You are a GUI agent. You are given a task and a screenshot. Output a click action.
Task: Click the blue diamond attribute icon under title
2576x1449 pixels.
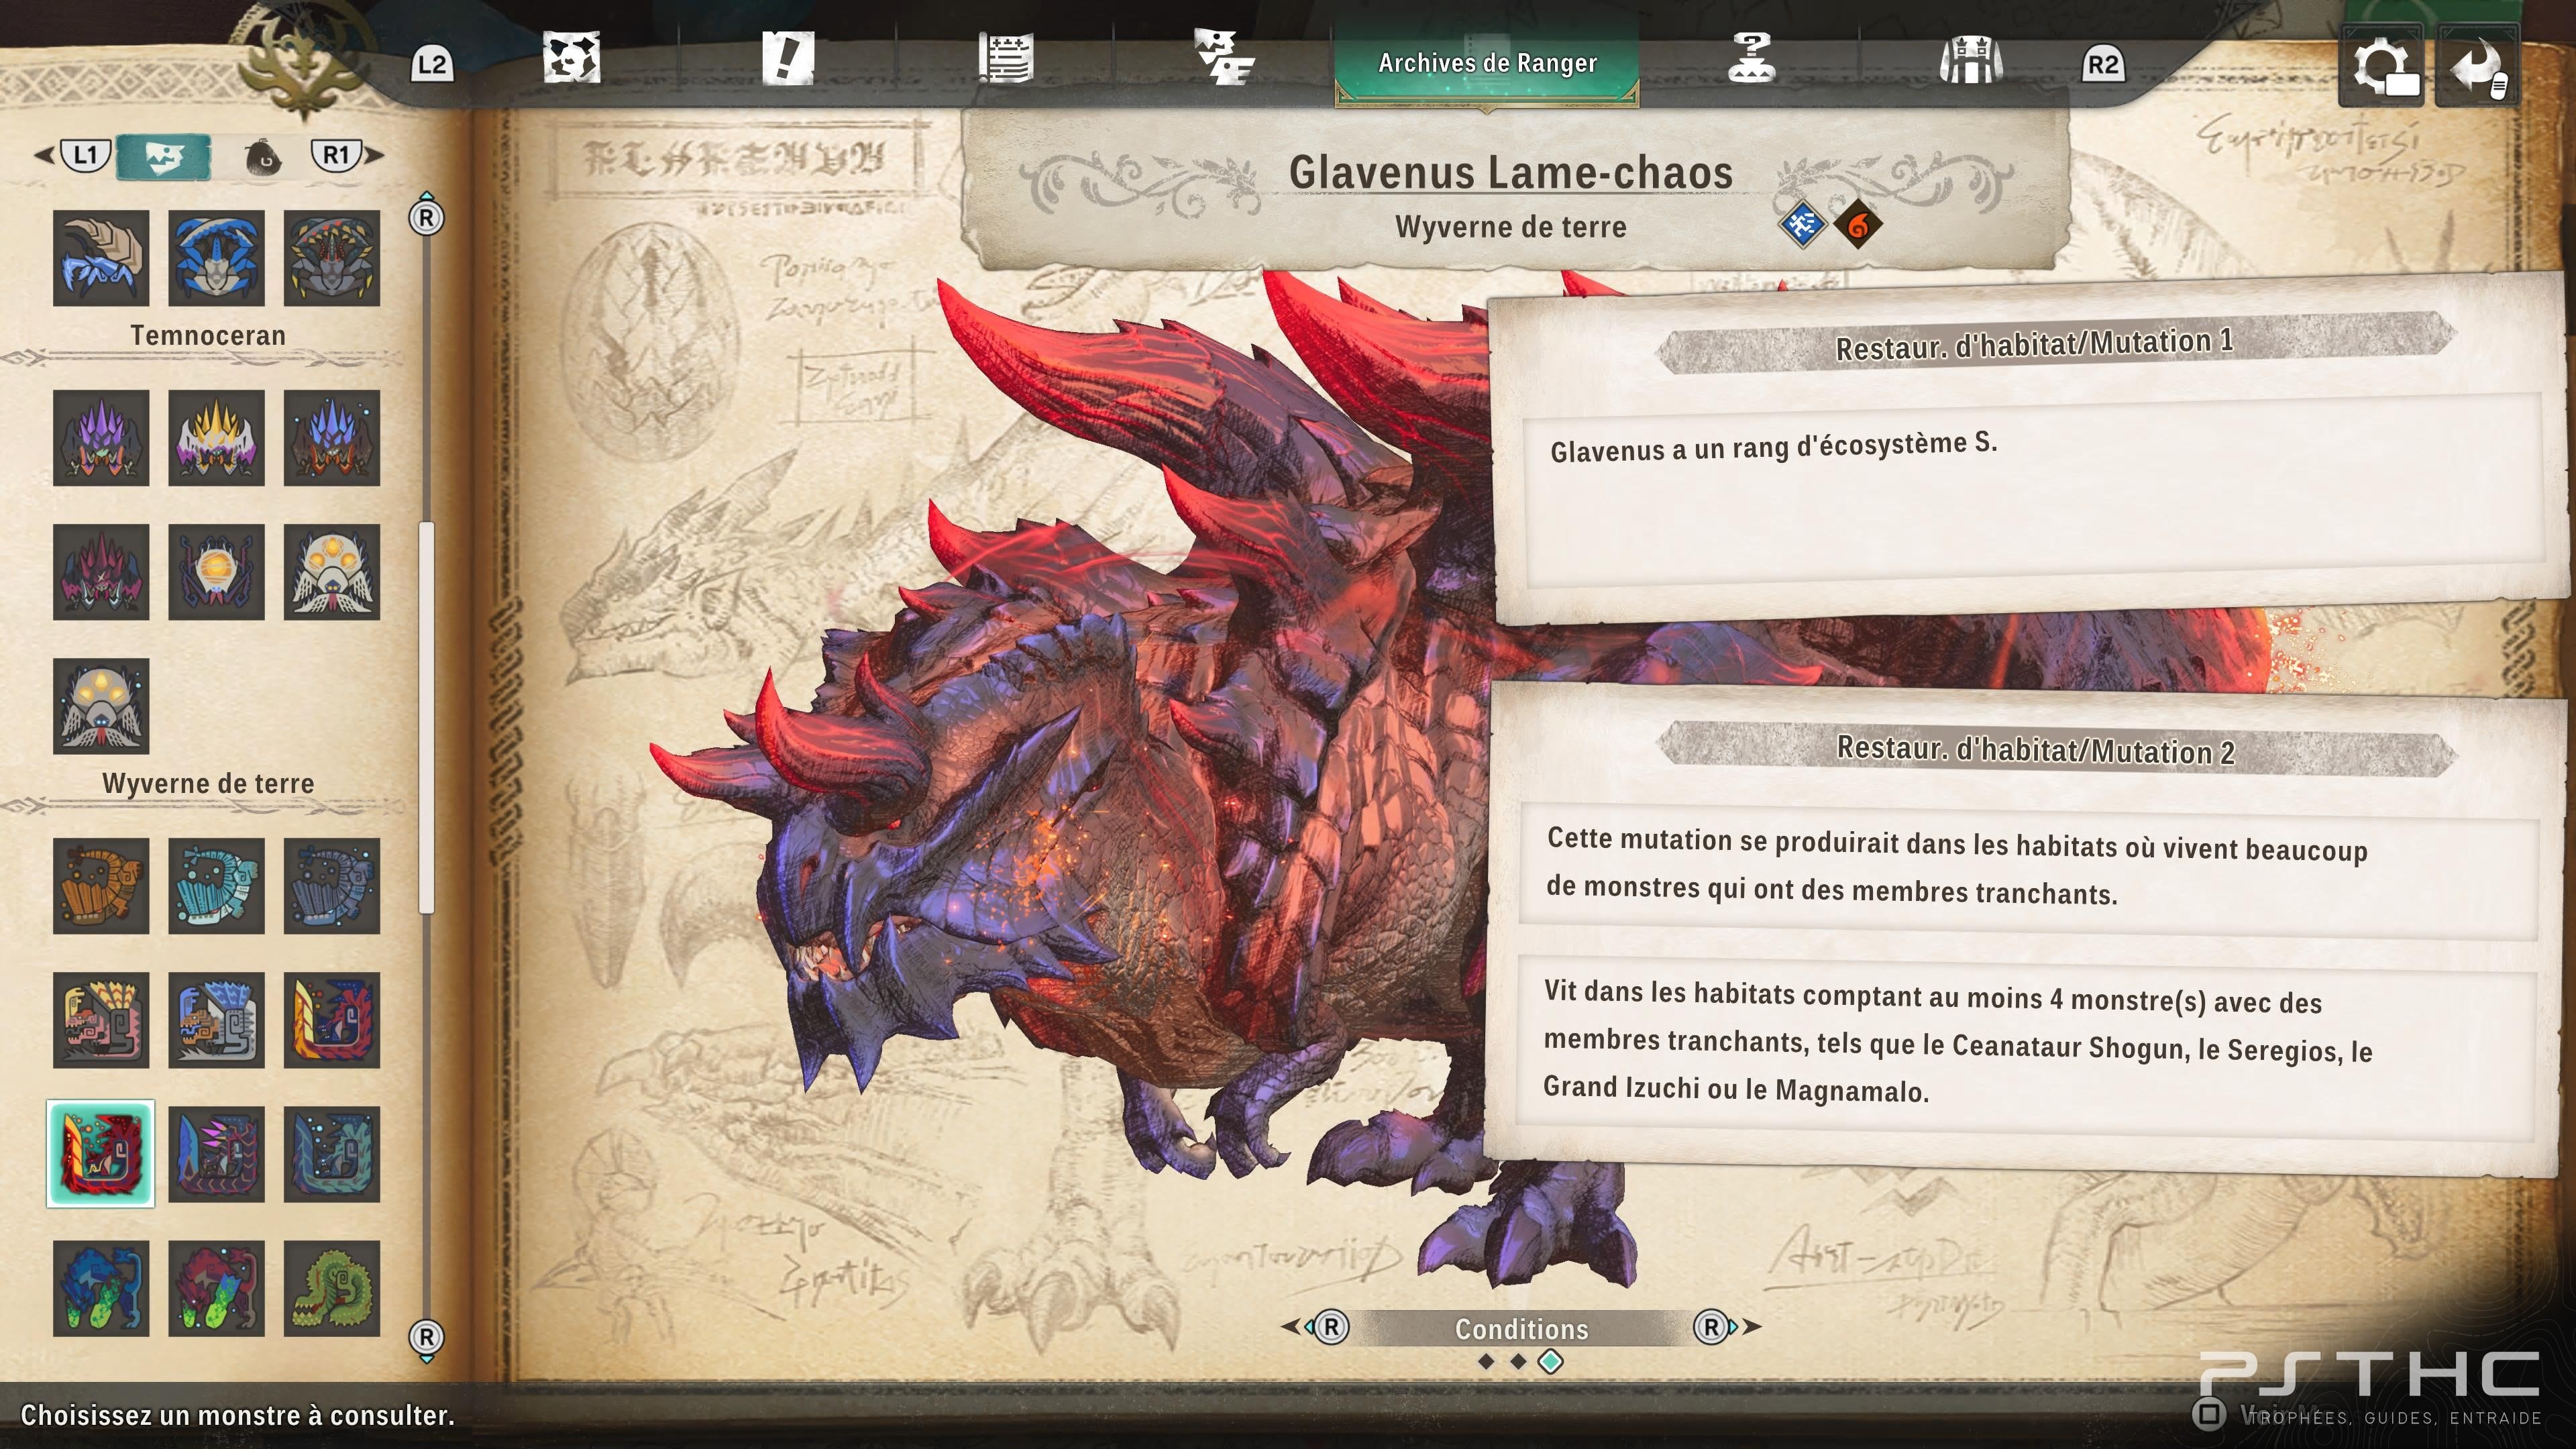pyautogui.click(x=1802, y=225)
